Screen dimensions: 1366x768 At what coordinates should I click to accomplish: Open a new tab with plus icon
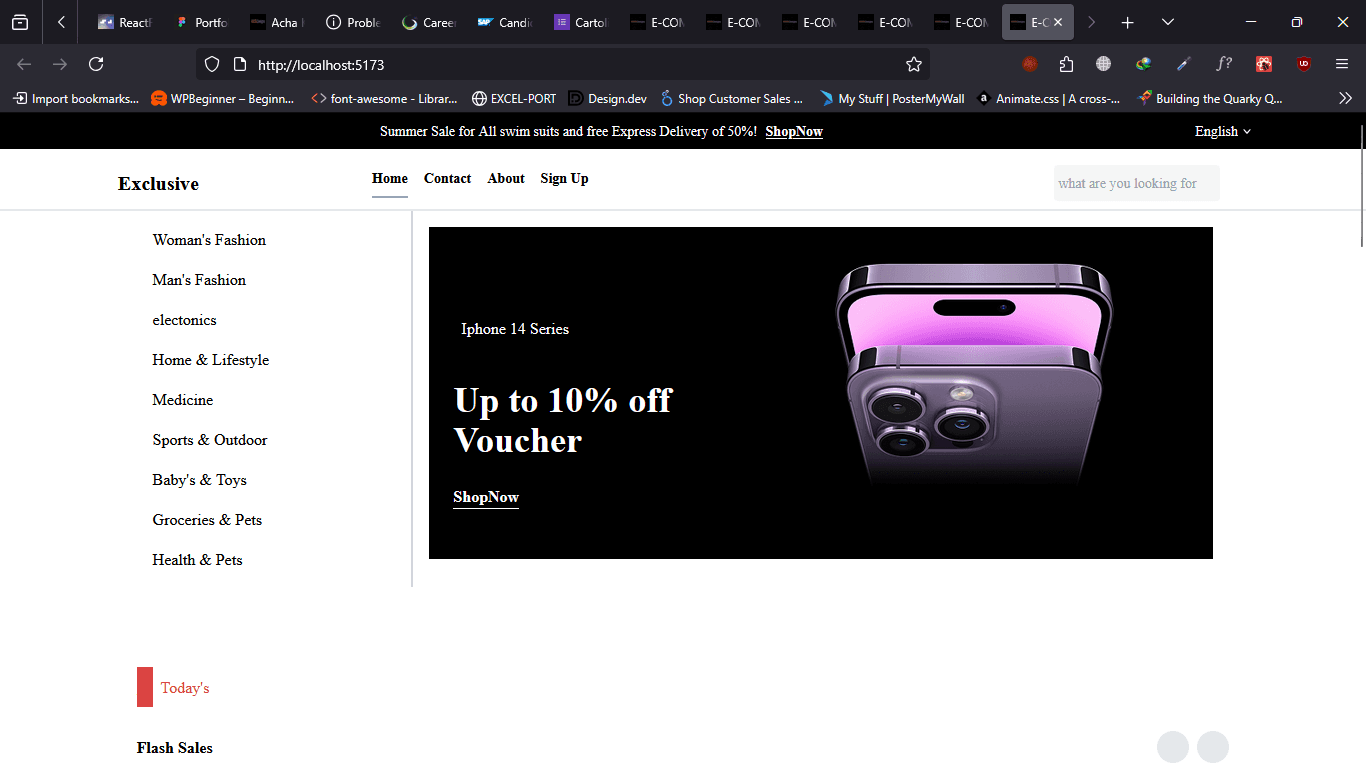point(1127,22)
